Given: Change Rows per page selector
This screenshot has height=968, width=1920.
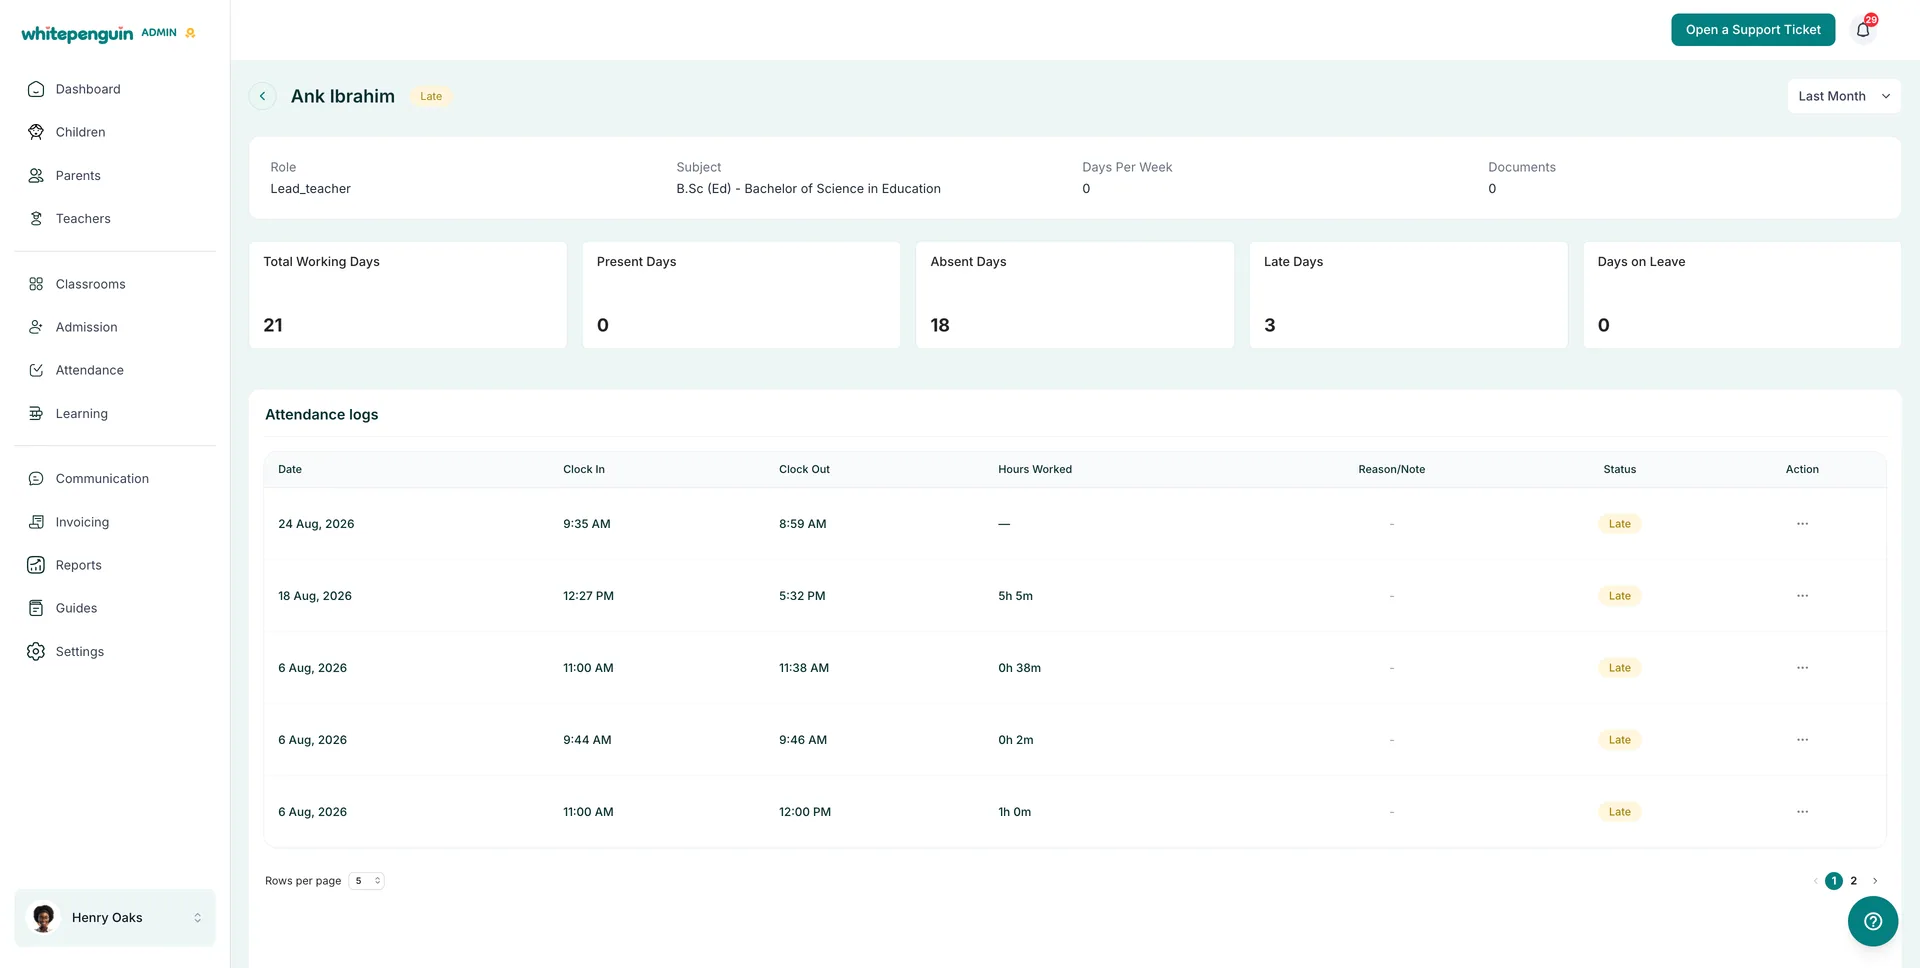Looking at the screenshot, I should coord(366,881).
